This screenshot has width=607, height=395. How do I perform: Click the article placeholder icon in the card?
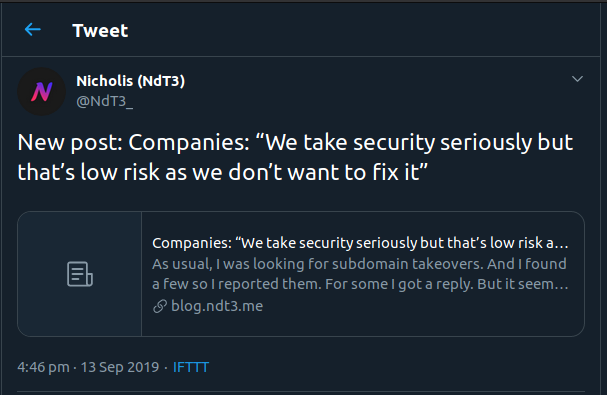[x=80, y=274]
